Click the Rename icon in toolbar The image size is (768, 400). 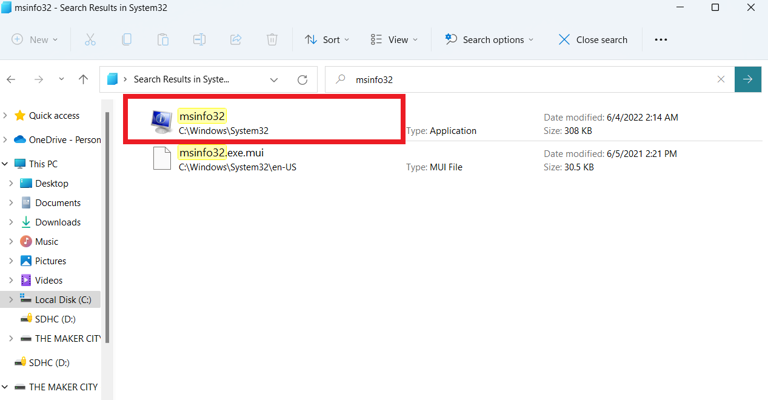199,40
